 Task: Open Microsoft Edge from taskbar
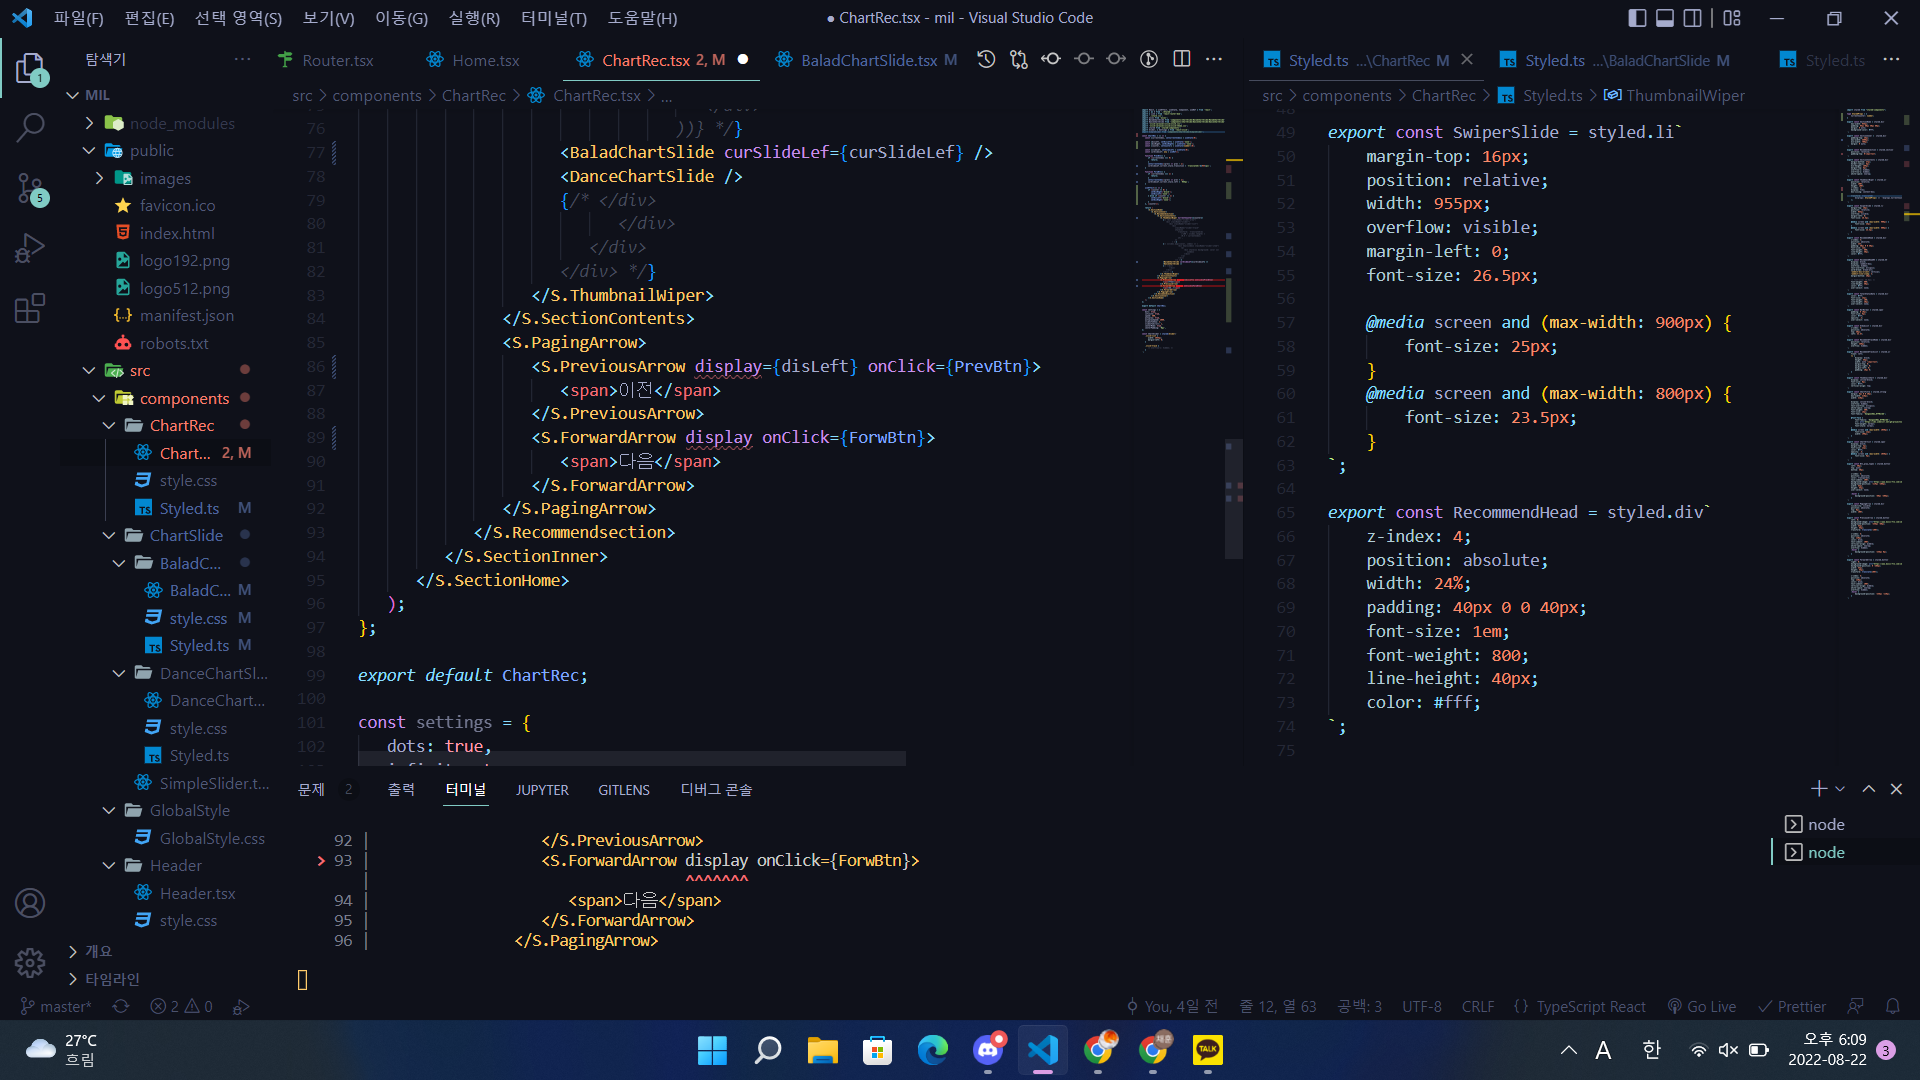point(932,1050)
